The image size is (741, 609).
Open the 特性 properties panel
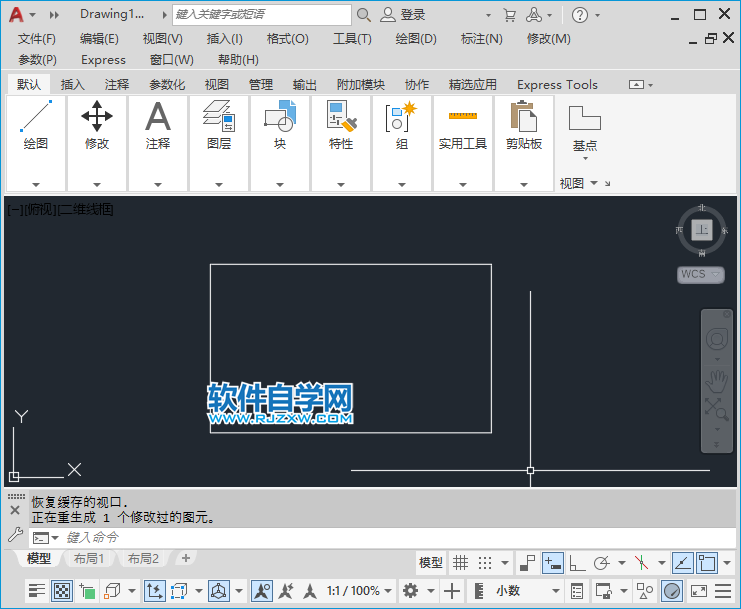(x=341, y=125)
